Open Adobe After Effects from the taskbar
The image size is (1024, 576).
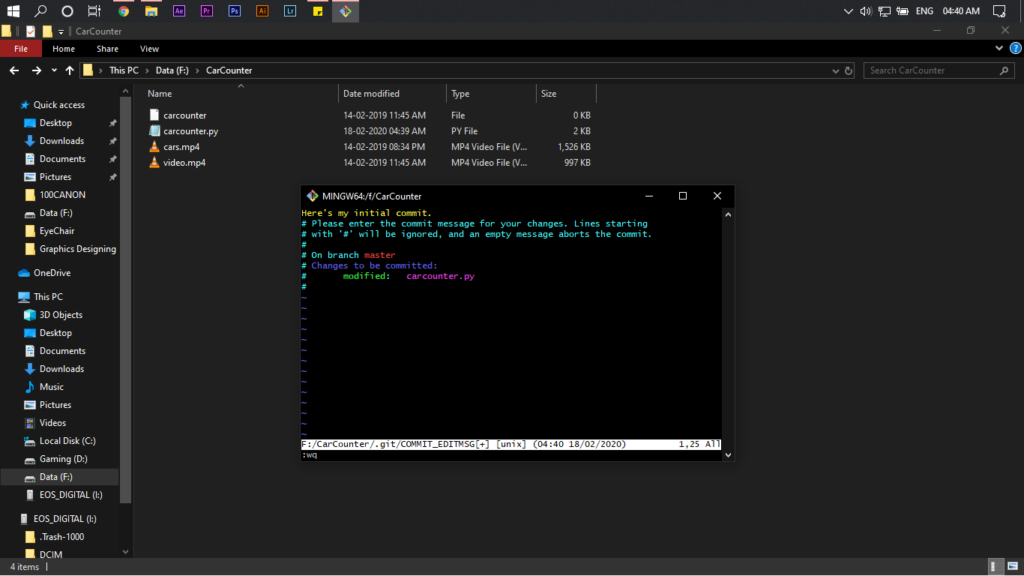pos(179,12)
